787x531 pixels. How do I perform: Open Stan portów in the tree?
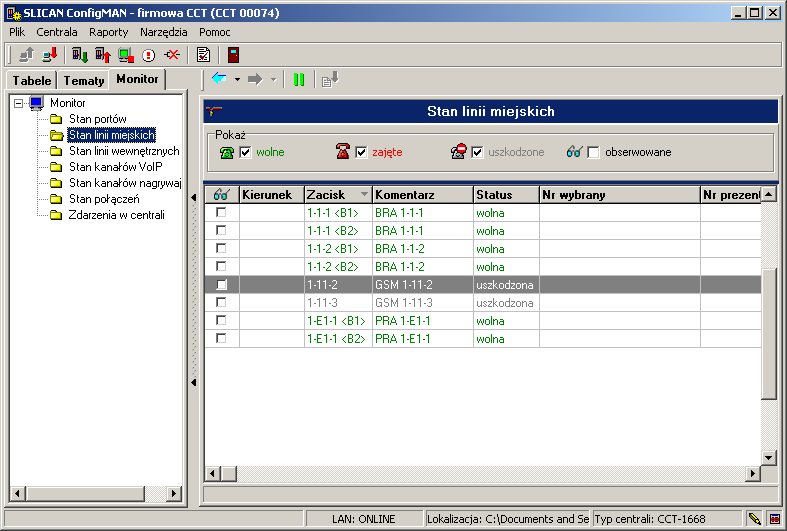click(x=98, y=119)
